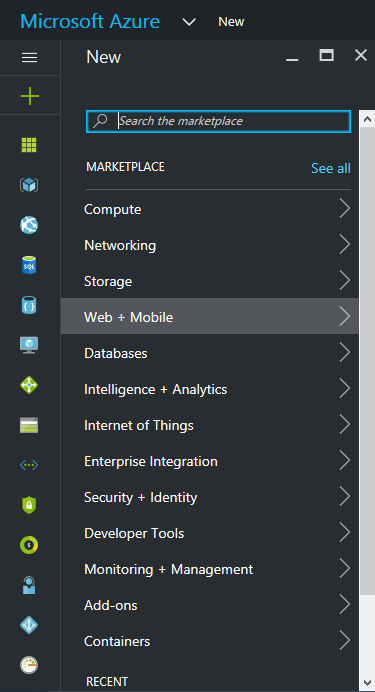Open App Services globe icon
The height and width of the screenshot is (692, 375).
[x=29, y=225]
